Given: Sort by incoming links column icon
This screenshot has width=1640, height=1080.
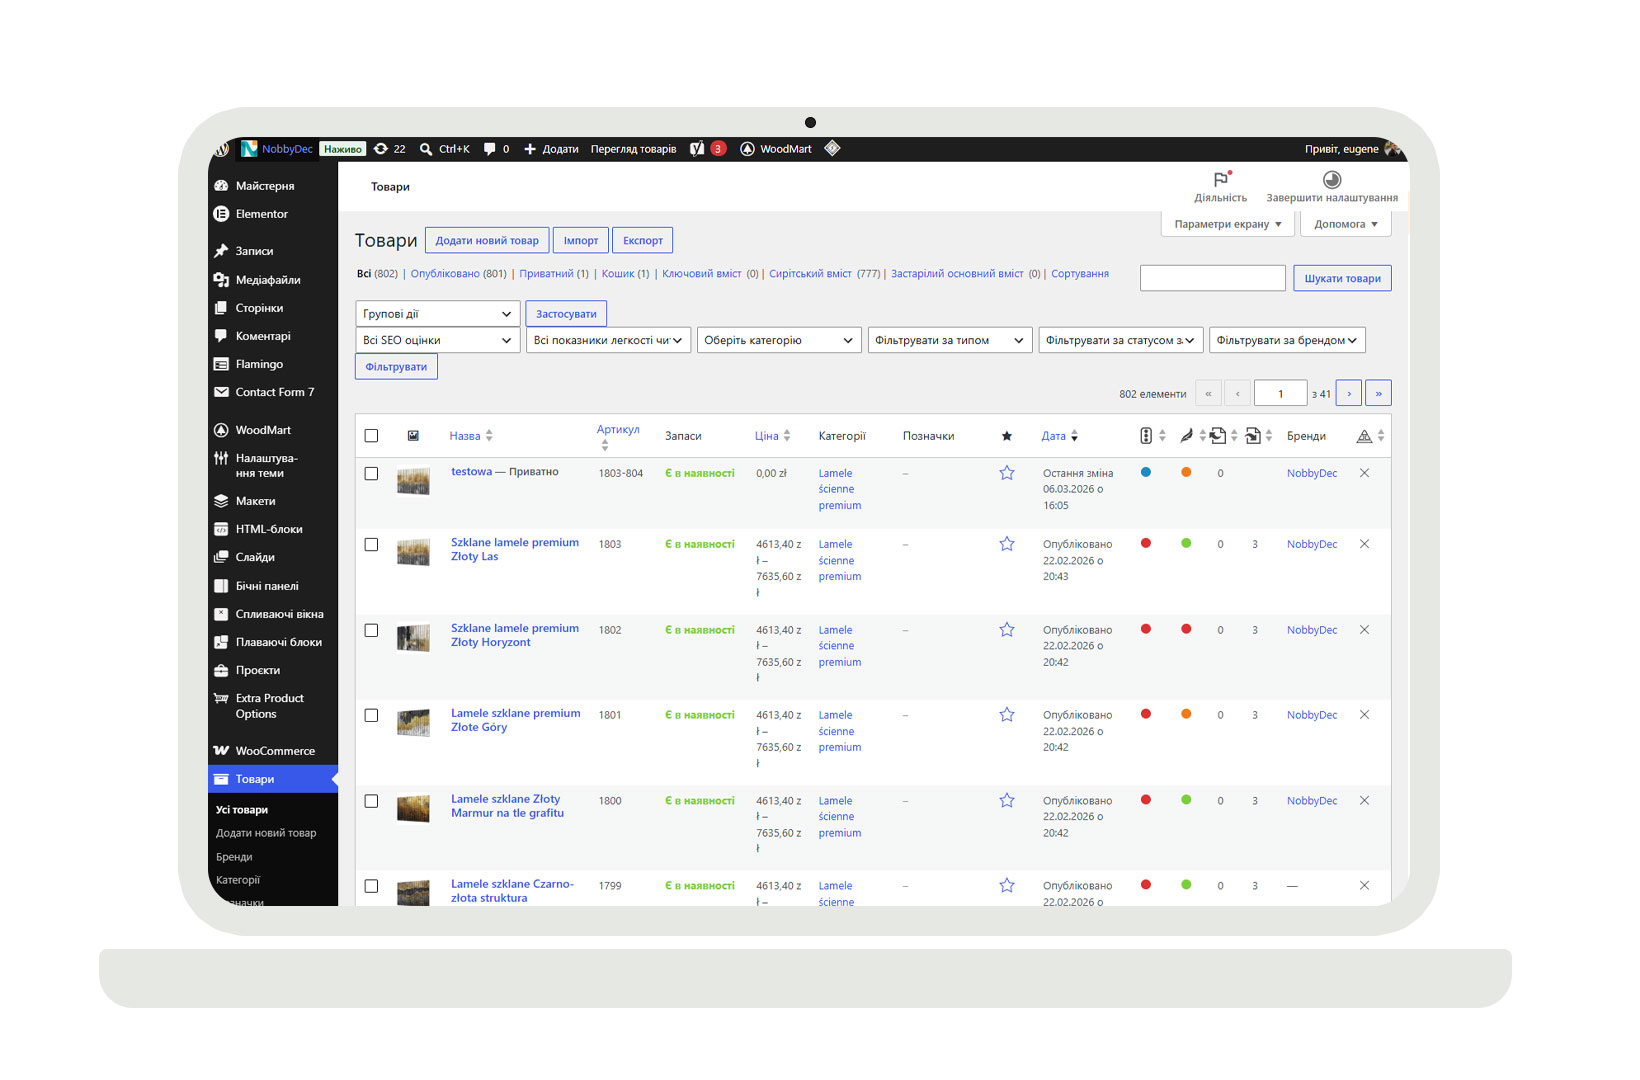Looking at the screenshot, I should pyautogui.click(x=1252, y=436).
